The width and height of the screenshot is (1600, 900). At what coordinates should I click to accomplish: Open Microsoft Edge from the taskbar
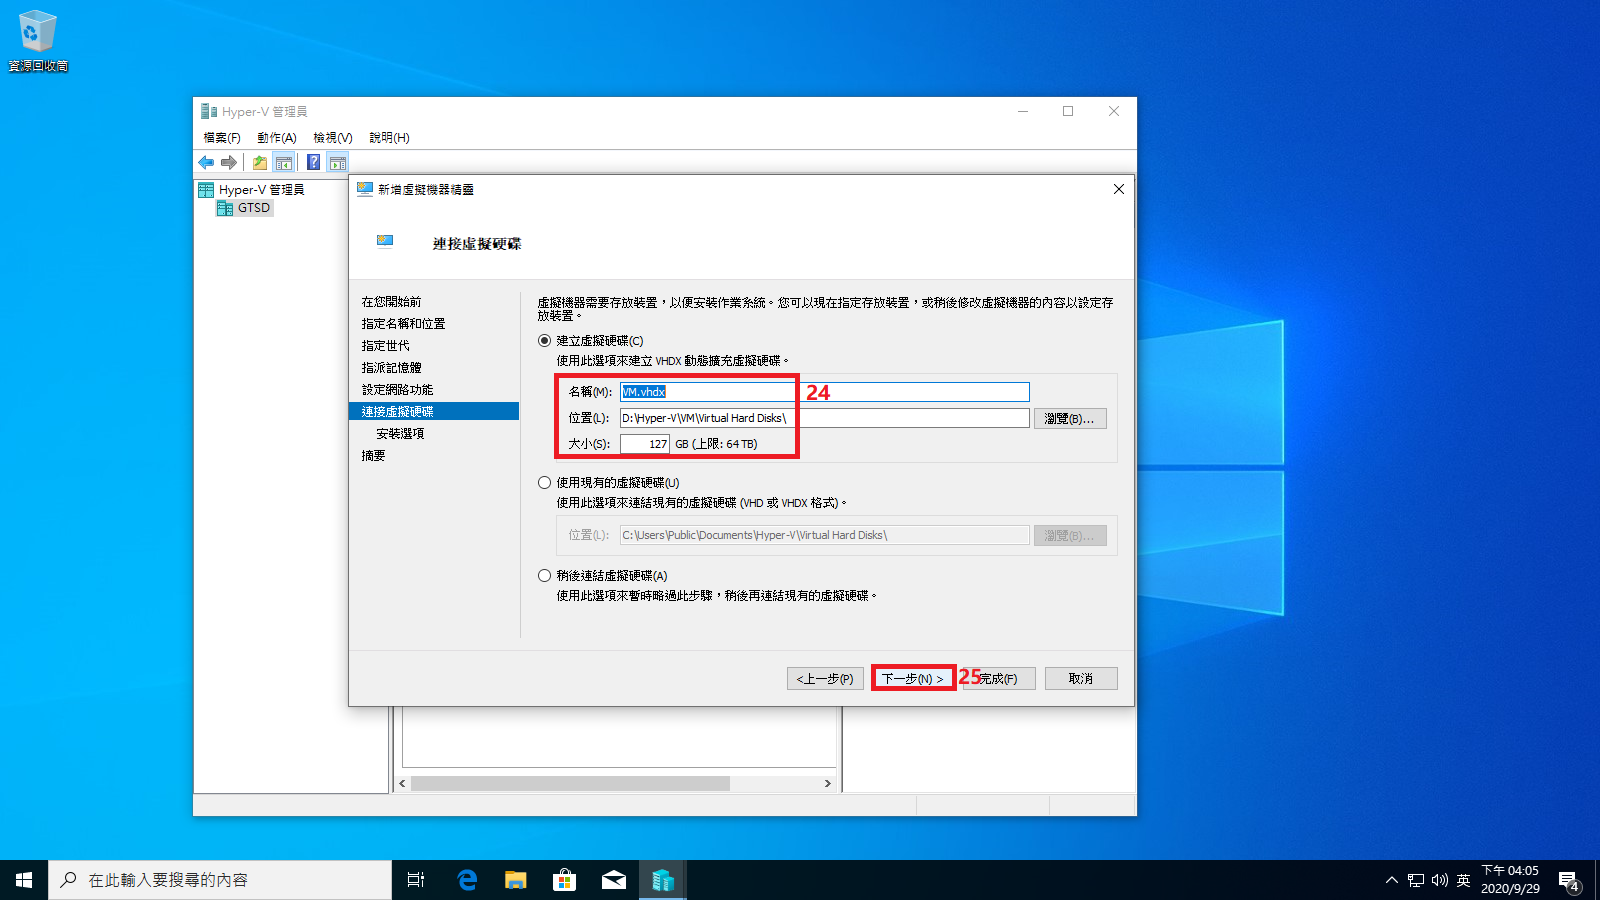pos(466,880)
